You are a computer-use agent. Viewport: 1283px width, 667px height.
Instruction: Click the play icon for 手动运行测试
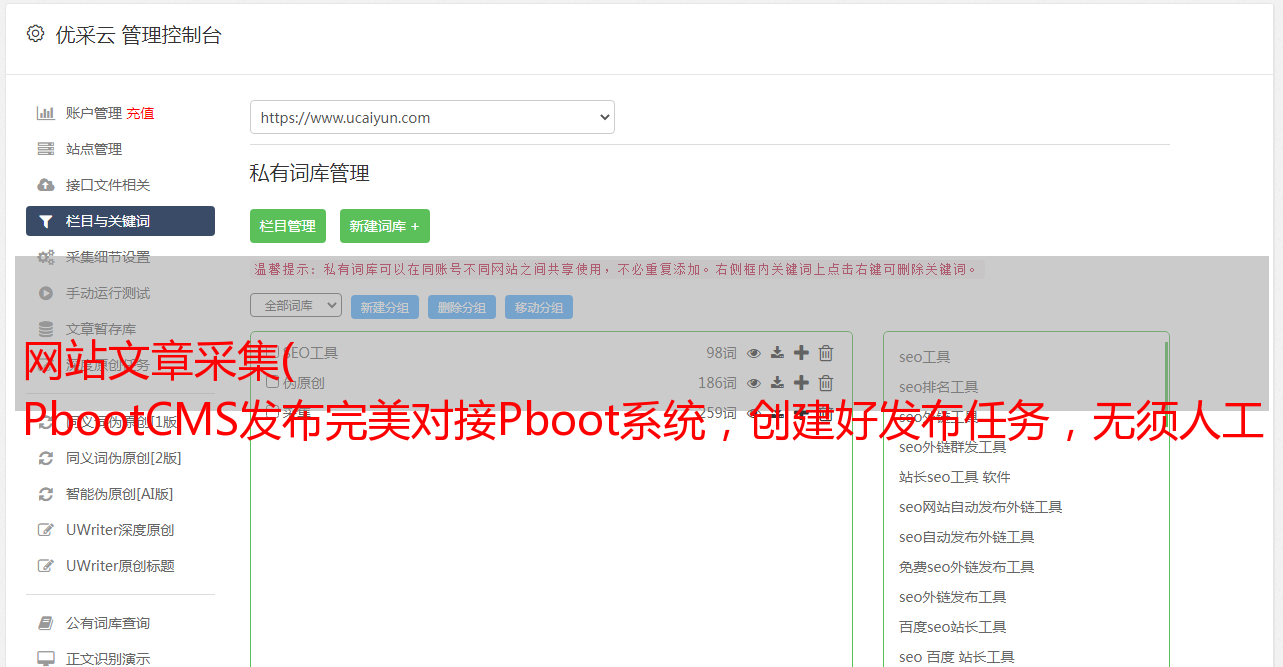tap(46, 293)
